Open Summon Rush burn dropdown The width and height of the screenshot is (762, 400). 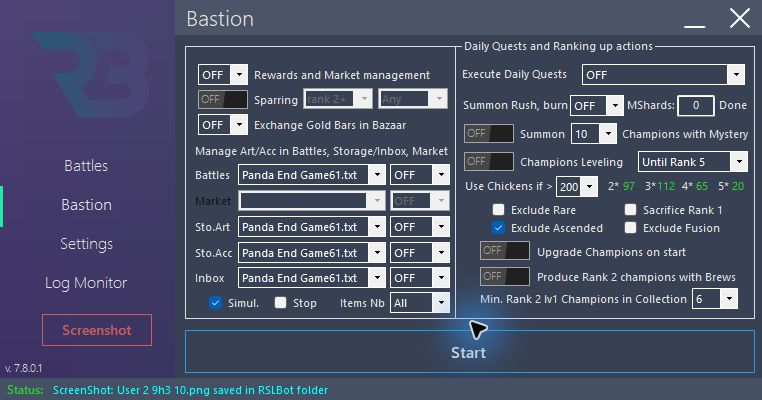click(596, 106)
